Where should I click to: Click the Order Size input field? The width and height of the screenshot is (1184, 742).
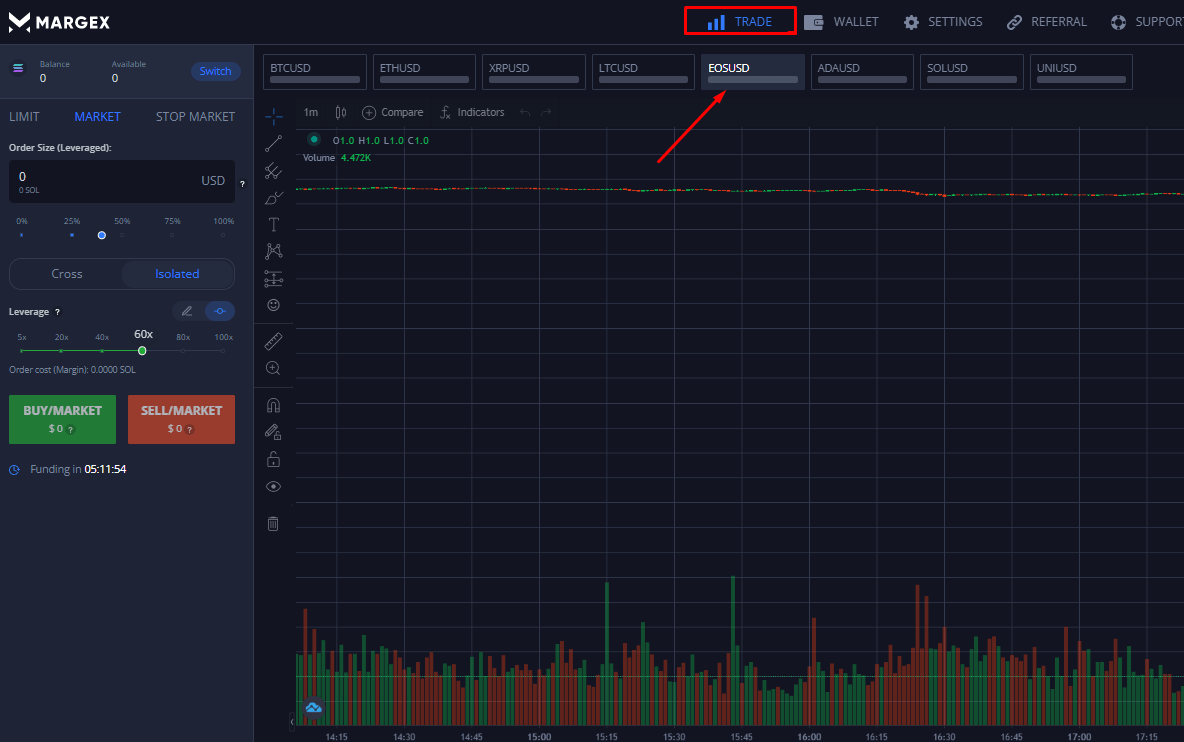click(122, 181)
